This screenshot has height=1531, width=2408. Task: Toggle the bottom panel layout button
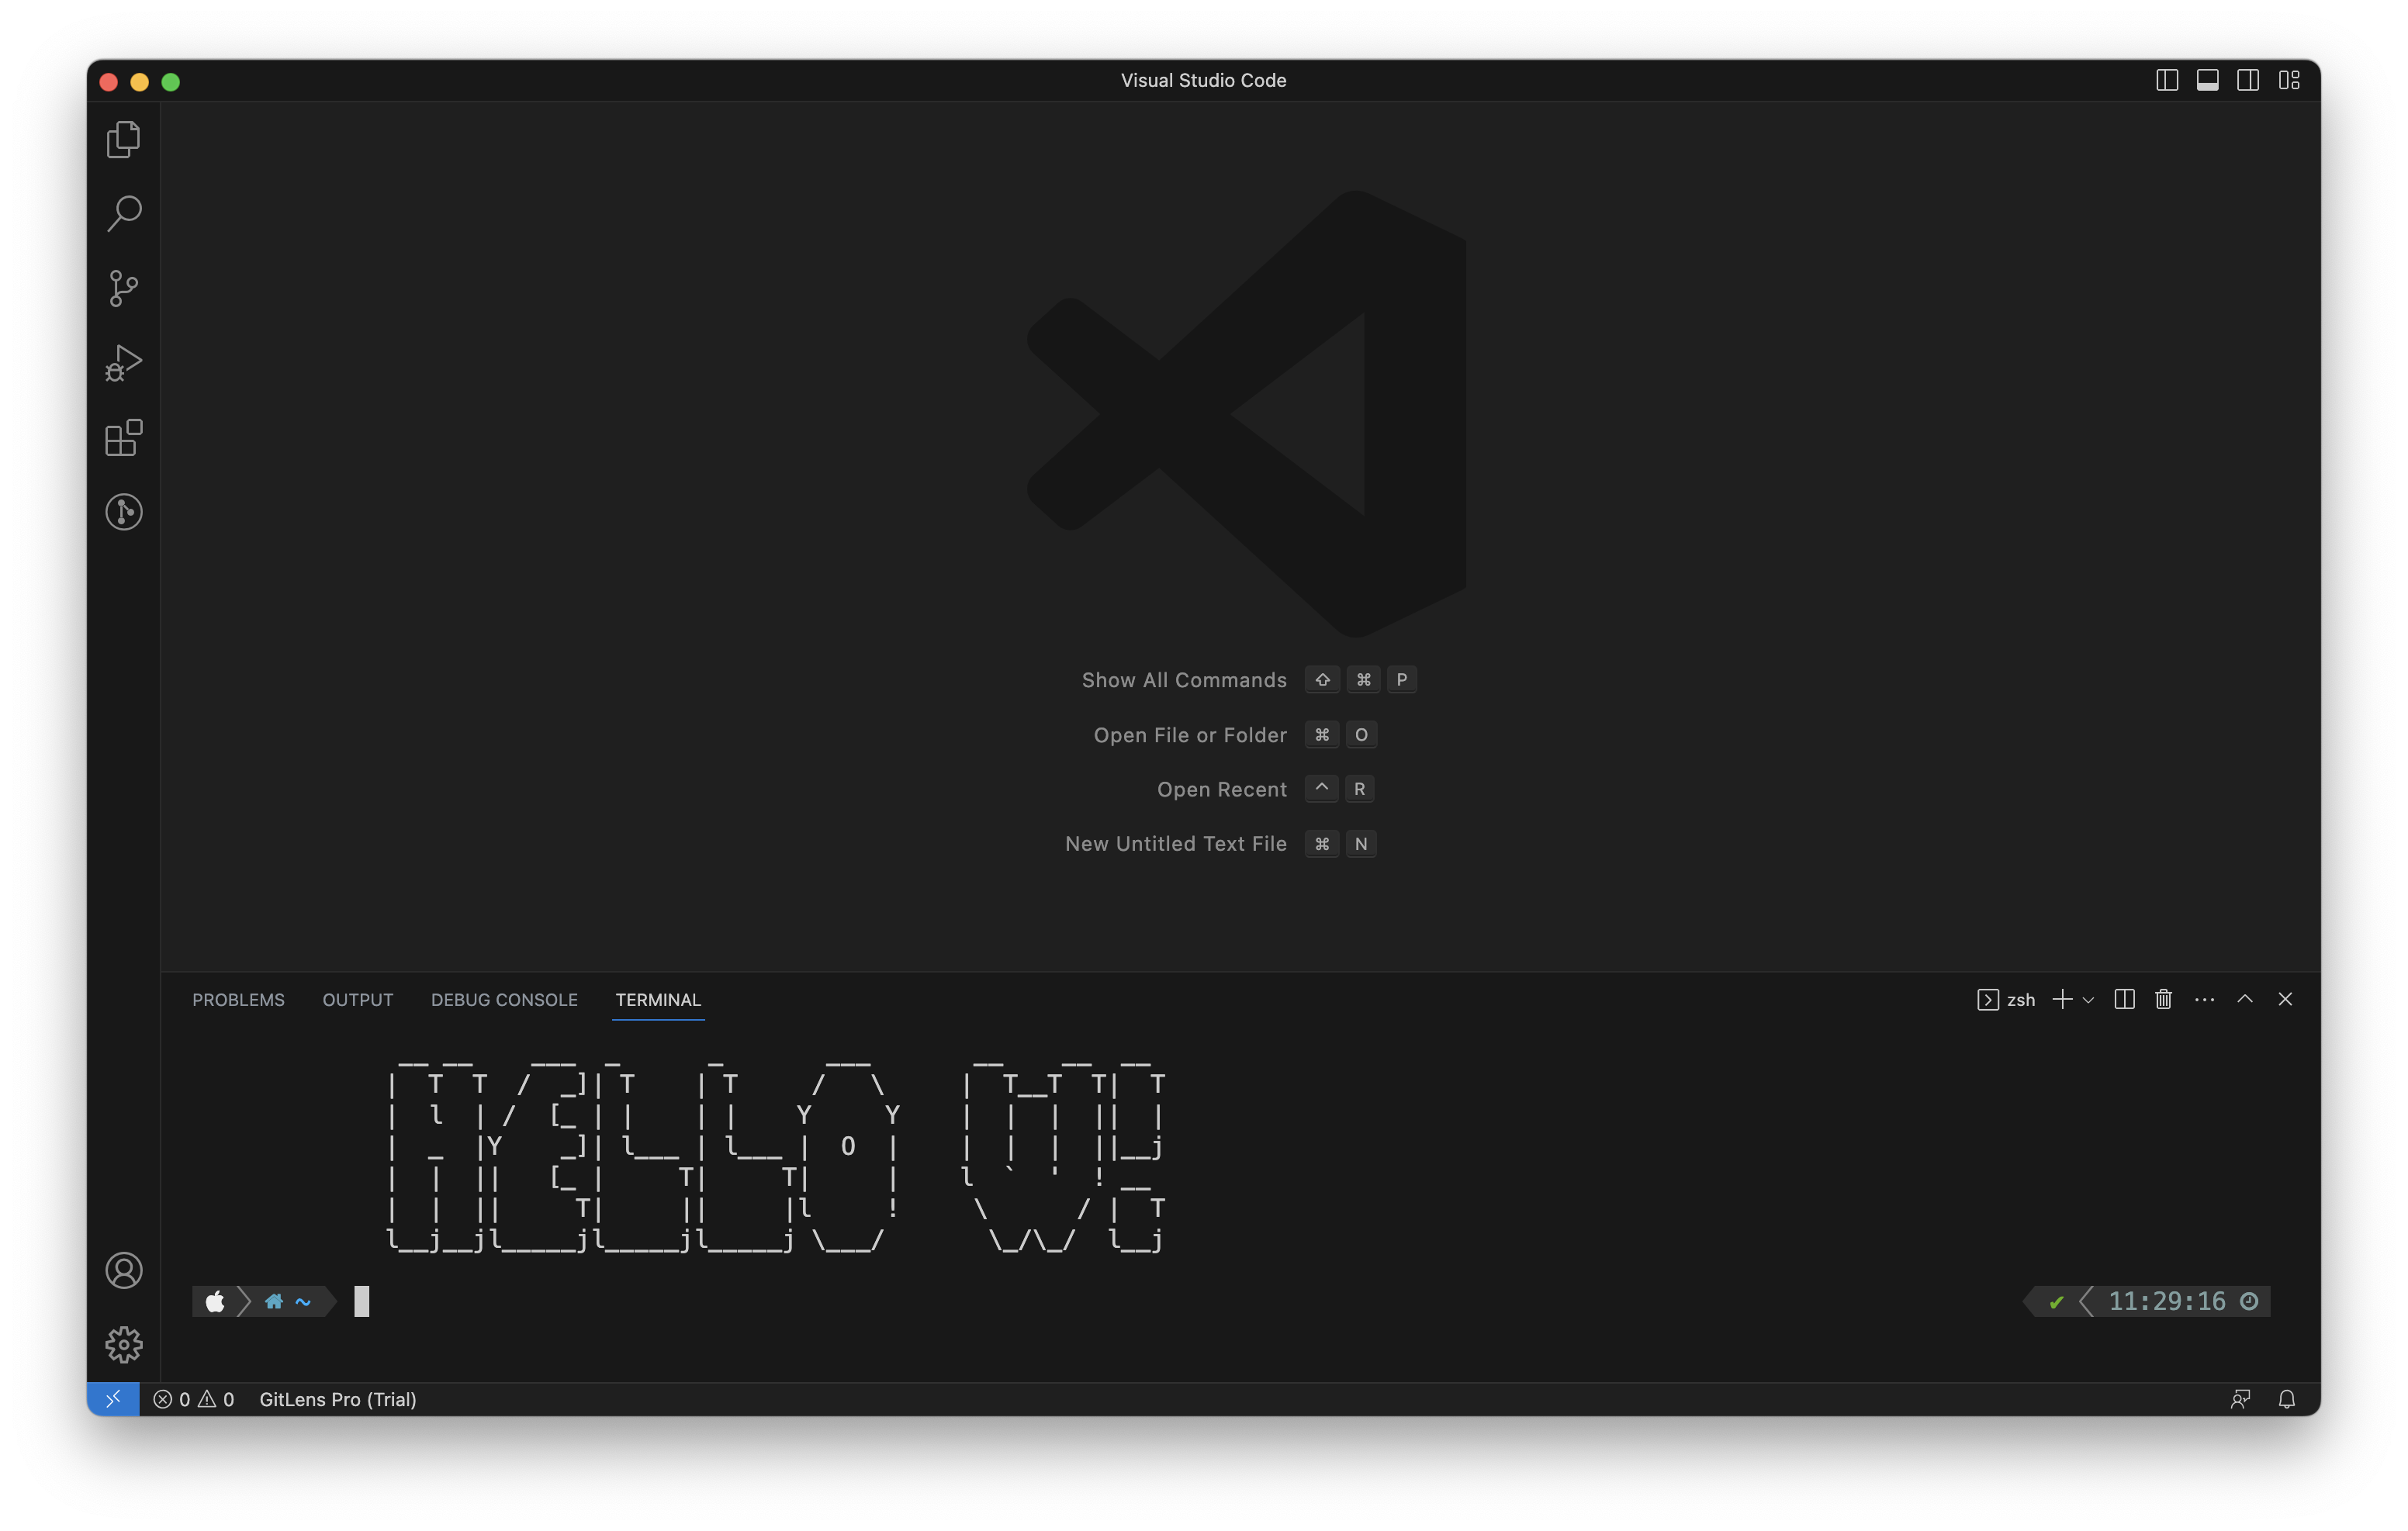(2207, 80)
